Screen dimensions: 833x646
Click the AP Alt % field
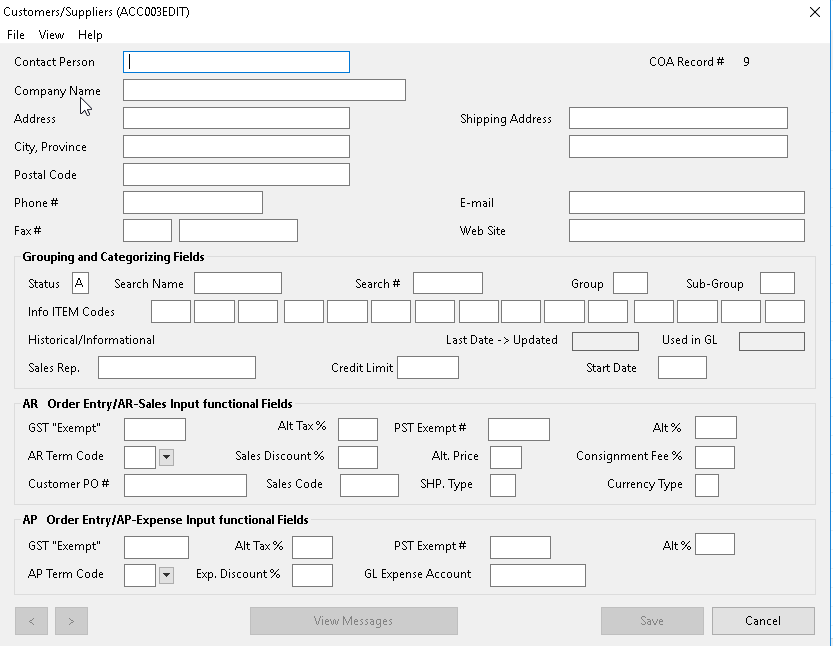pos(715,545)
